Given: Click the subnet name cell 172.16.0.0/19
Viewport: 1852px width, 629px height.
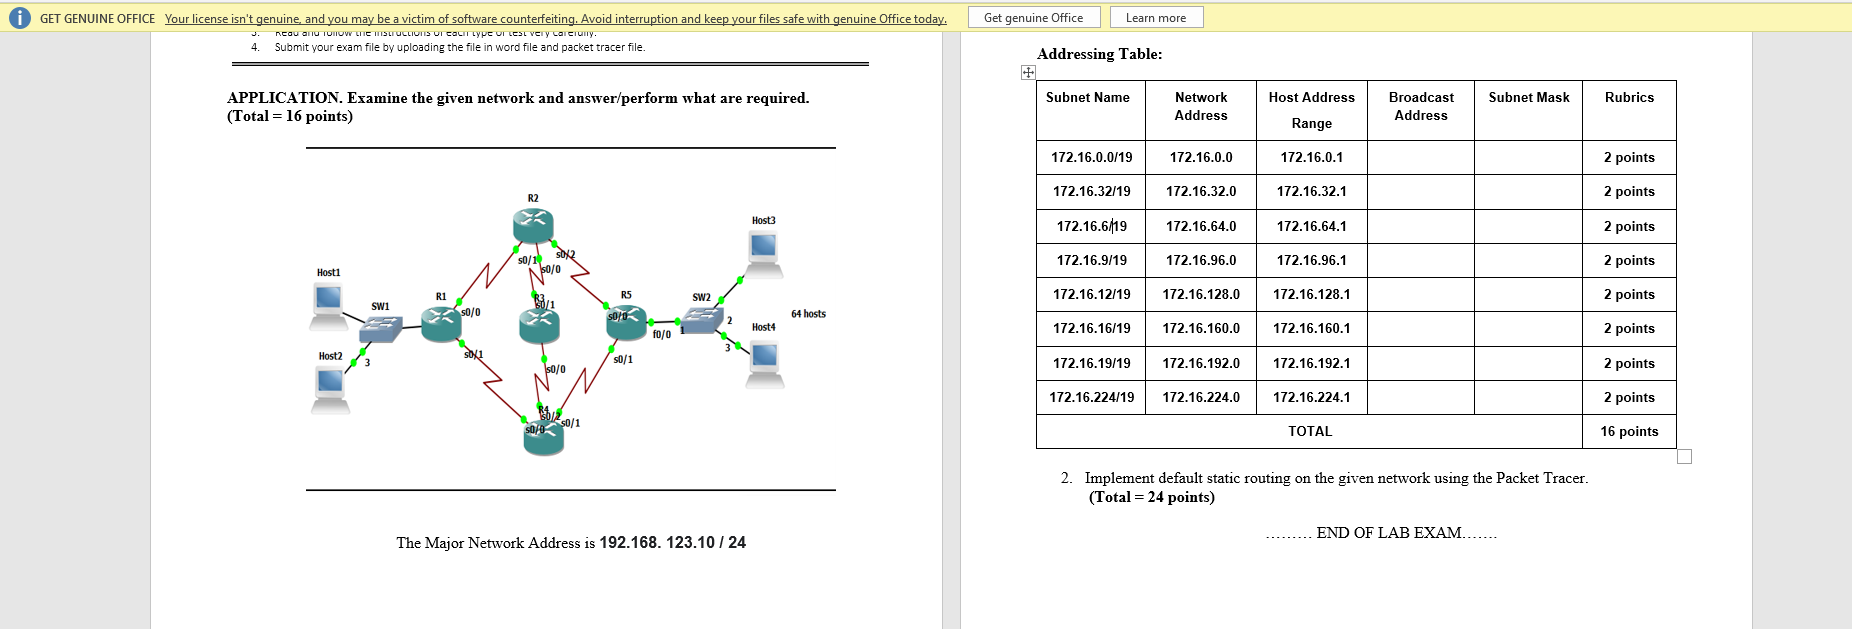Looking at the screenshot, I should click(x=1092, y=158).
